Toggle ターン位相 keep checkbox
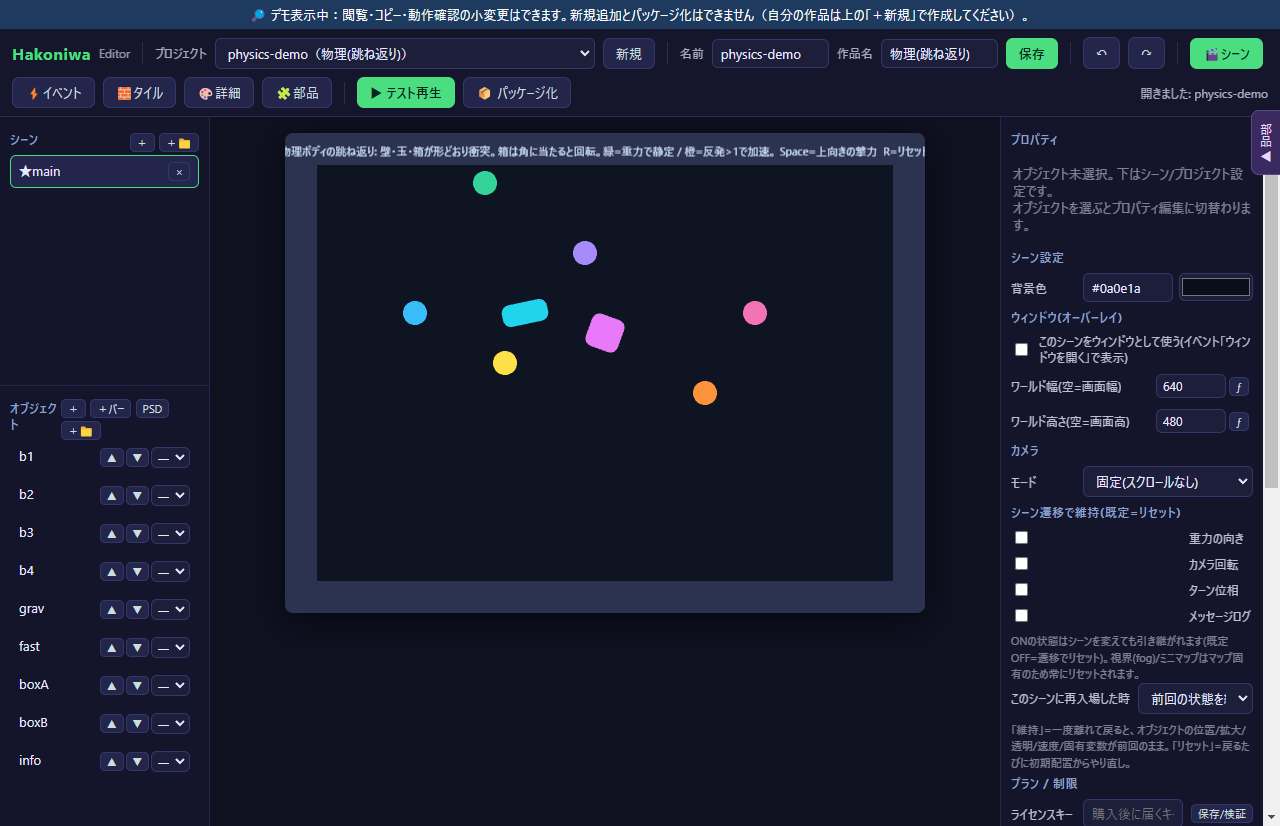Screen dimensions: 1280x826 (x=1021, y=590)
